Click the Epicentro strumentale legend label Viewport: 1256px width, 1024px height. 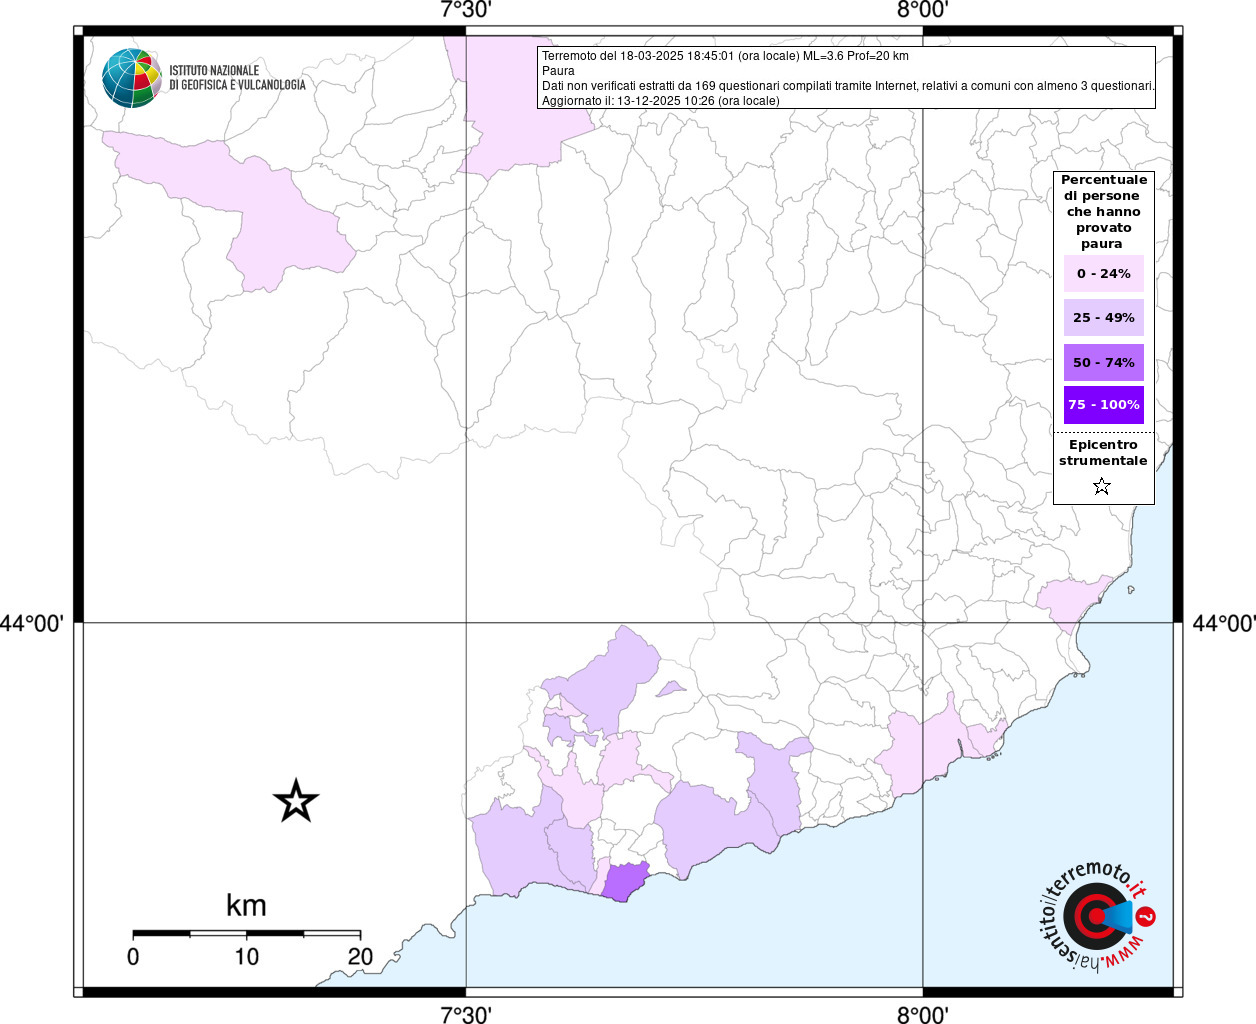pos(1103,453)
